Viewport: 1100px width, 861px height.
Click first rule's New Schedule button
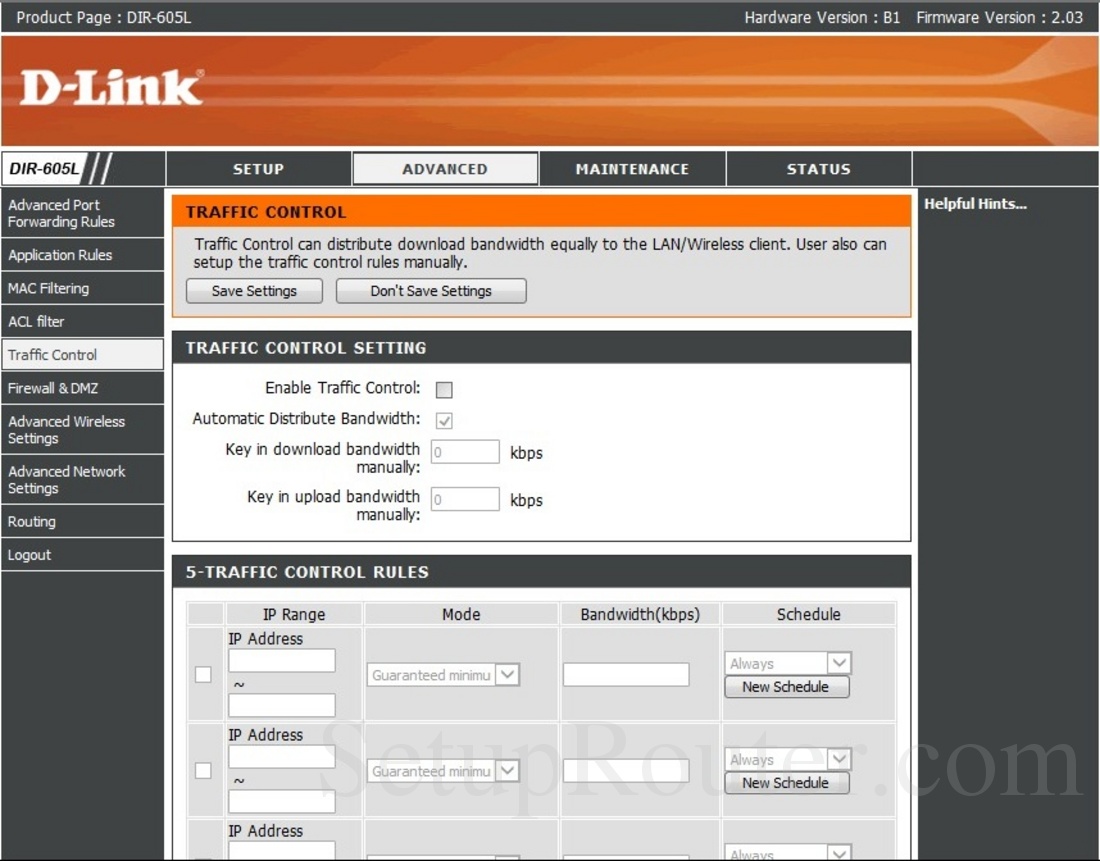coord(786,687)
